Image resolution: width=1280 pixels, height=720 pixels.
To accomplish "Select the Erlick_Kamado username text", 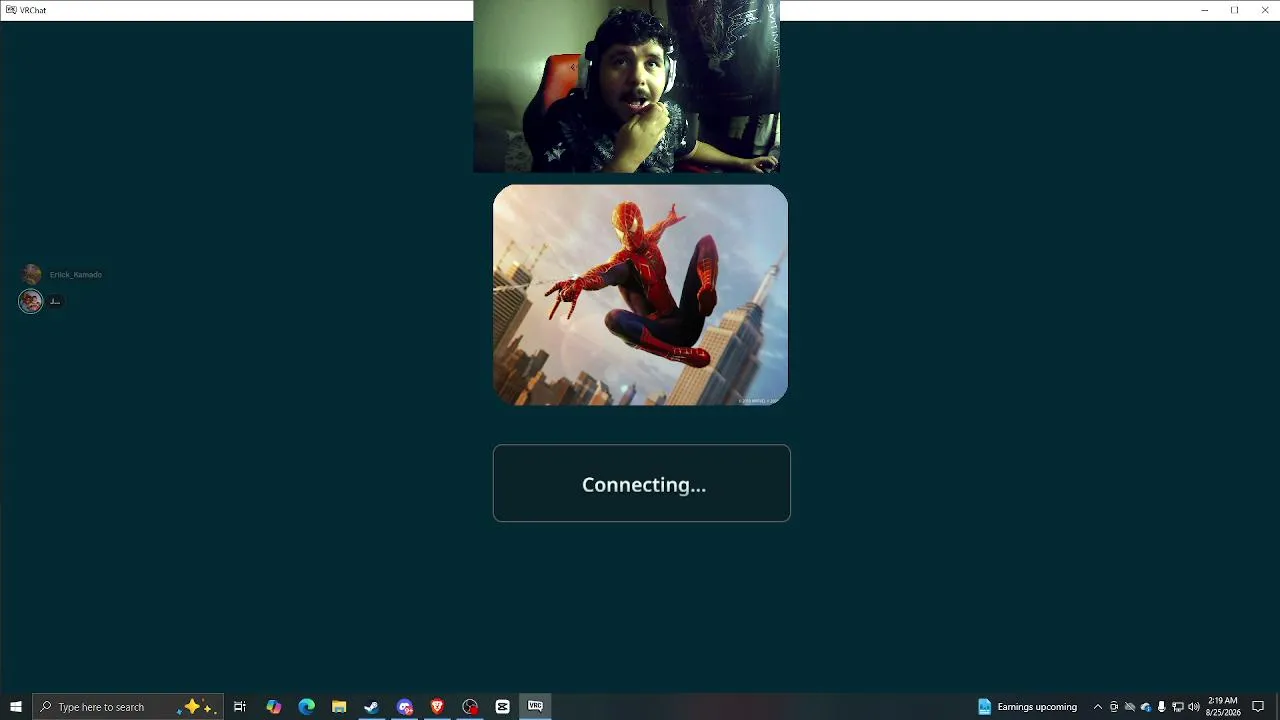I will pos(76,275).
